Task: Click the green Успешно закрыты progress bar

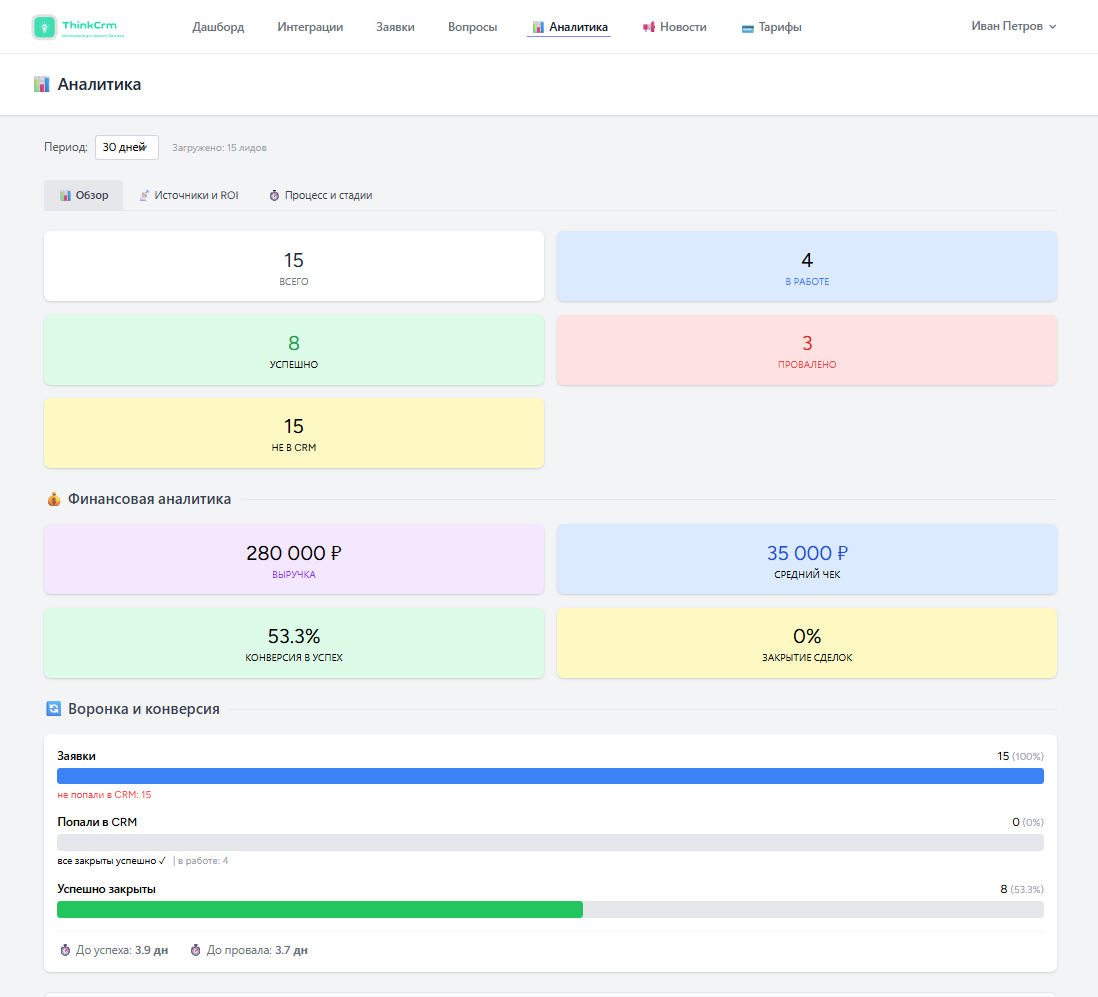Action: [320, 909]
